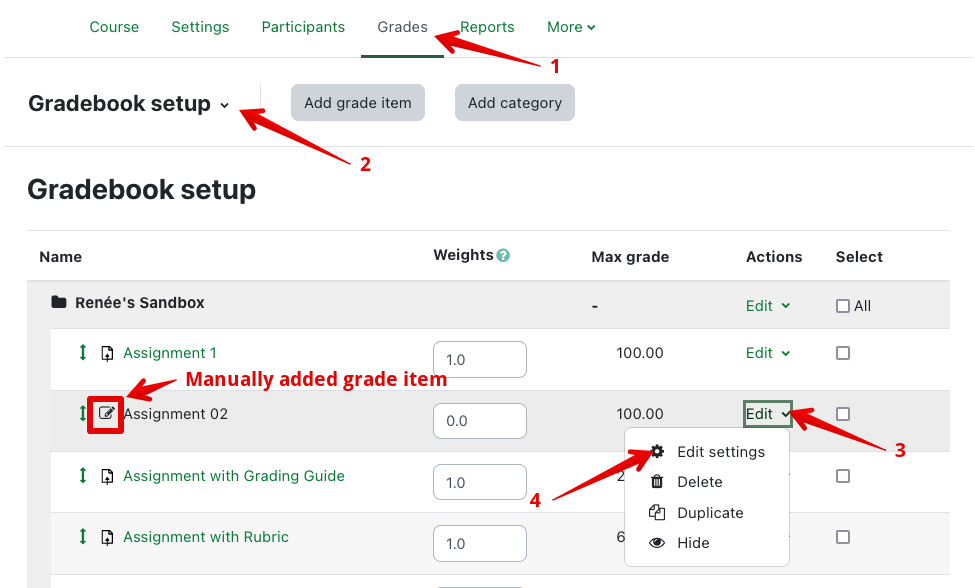Click the Weights help question mark icon
975x588 pixels.
(503, 256)
